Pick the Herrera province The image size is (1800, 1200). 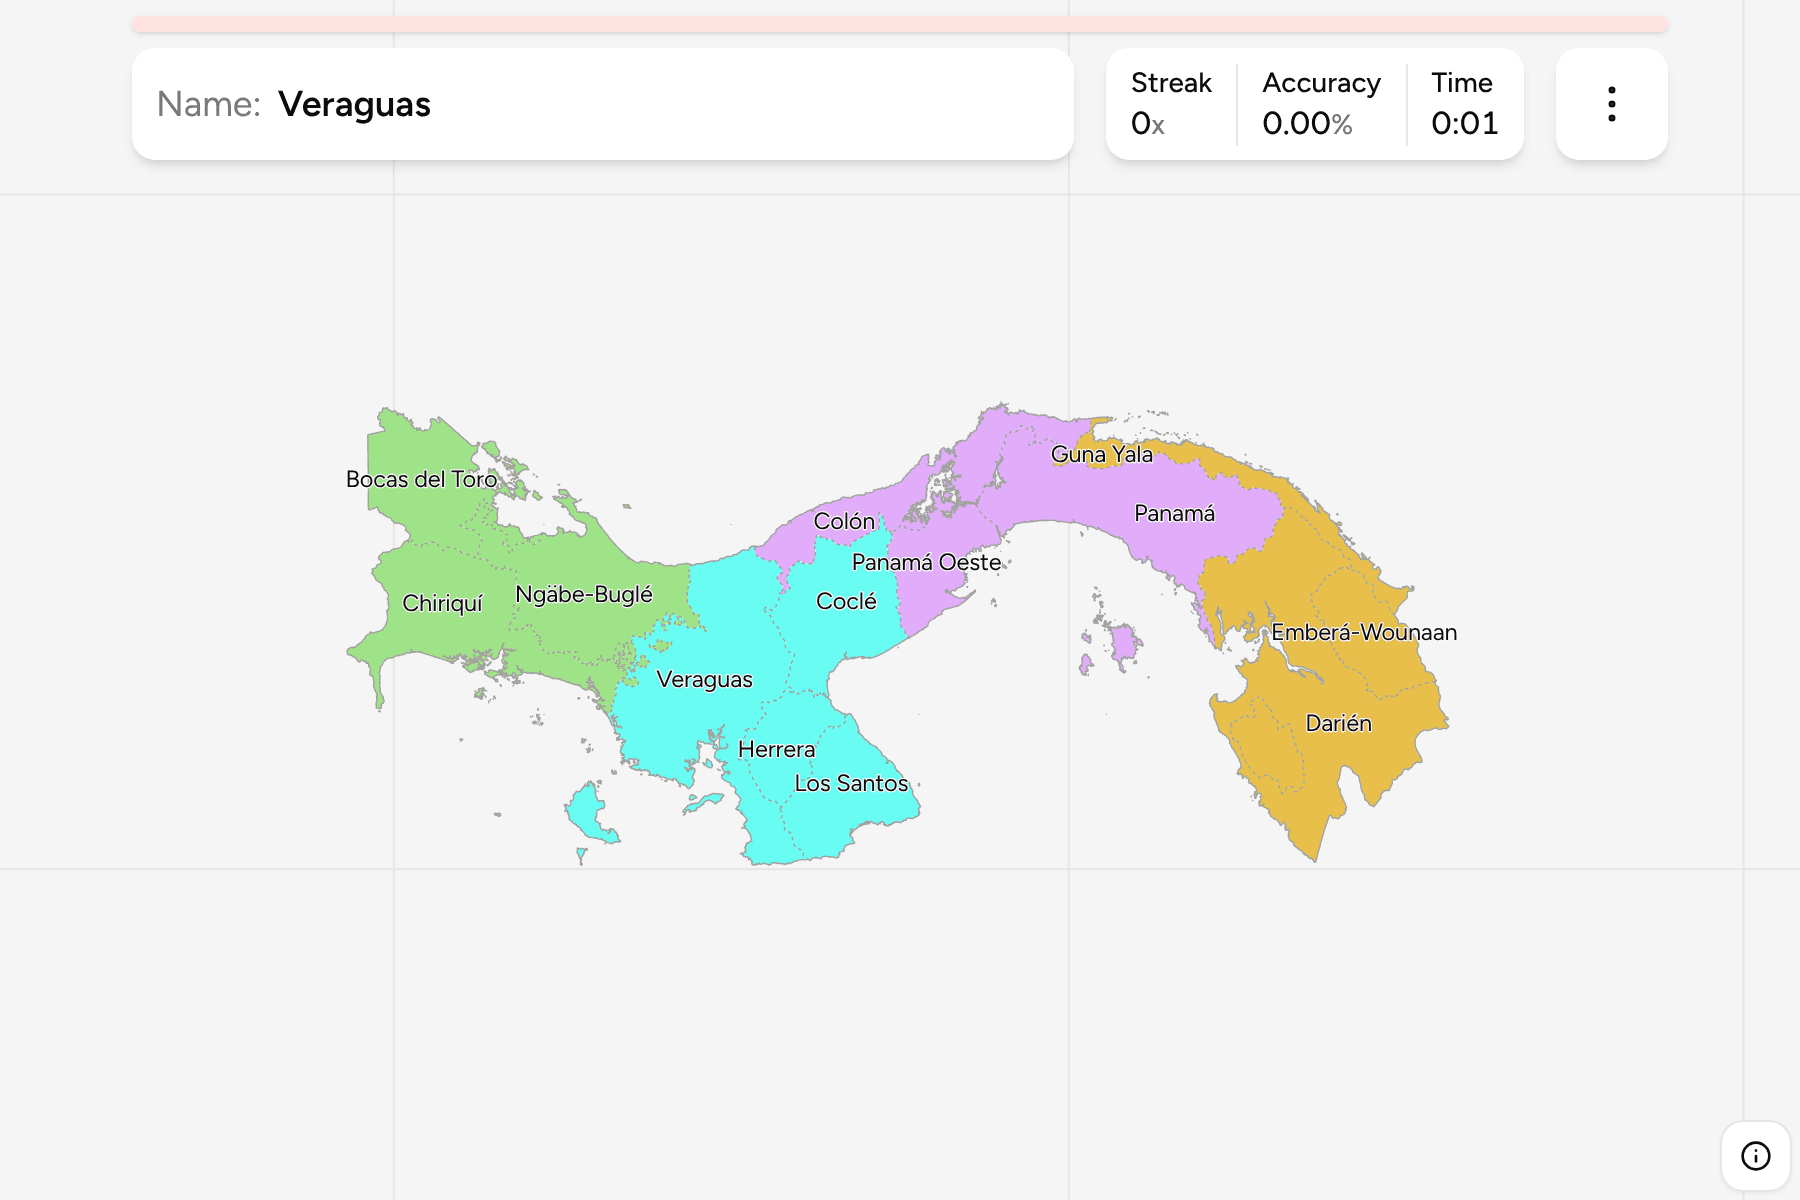[x=776, y=750]
